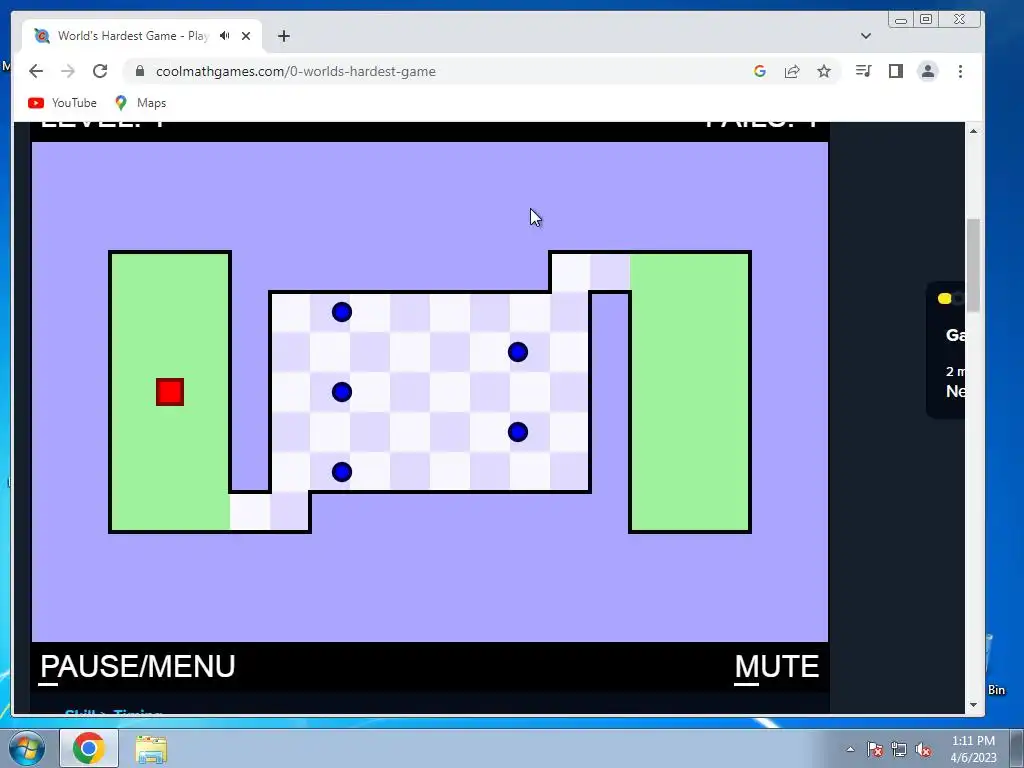Open the Windows Start orb

26,749
